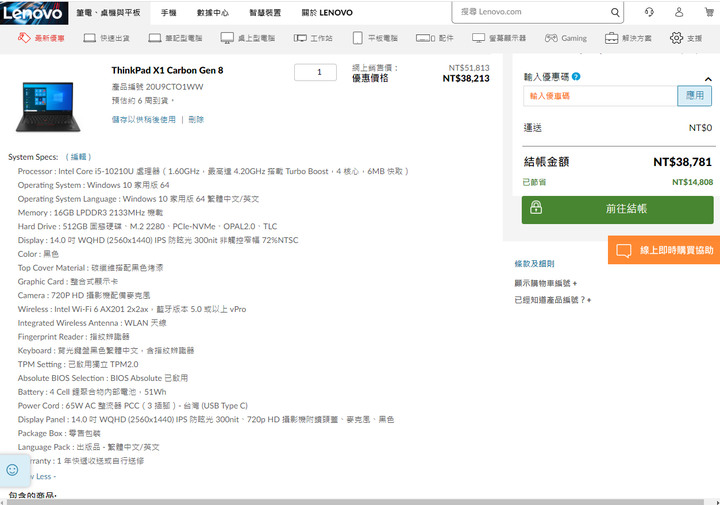
Task: Open the user account icon
Action: click(x=679, y=12)
